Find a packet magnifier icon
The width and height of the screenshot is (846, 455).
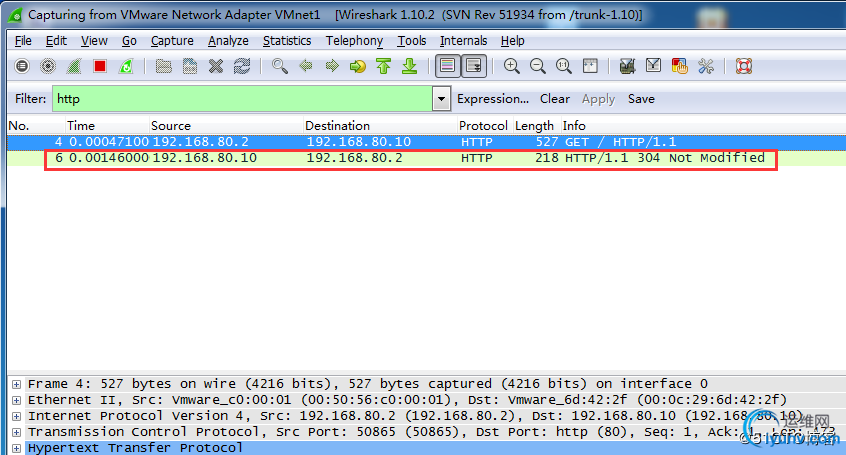tap(279, 66)
